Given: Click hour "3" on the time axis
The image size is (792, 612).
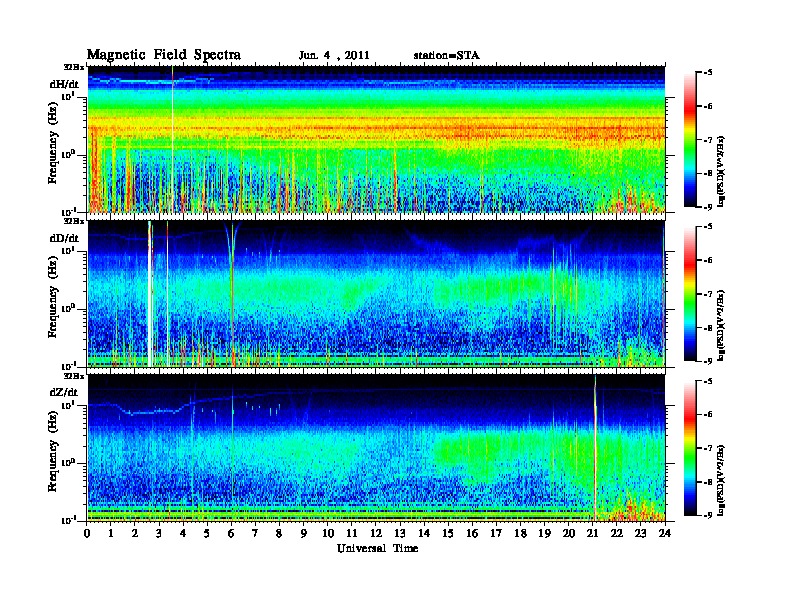Looking at the screenshot, I should pyautogui.click(x=159, y=533).
